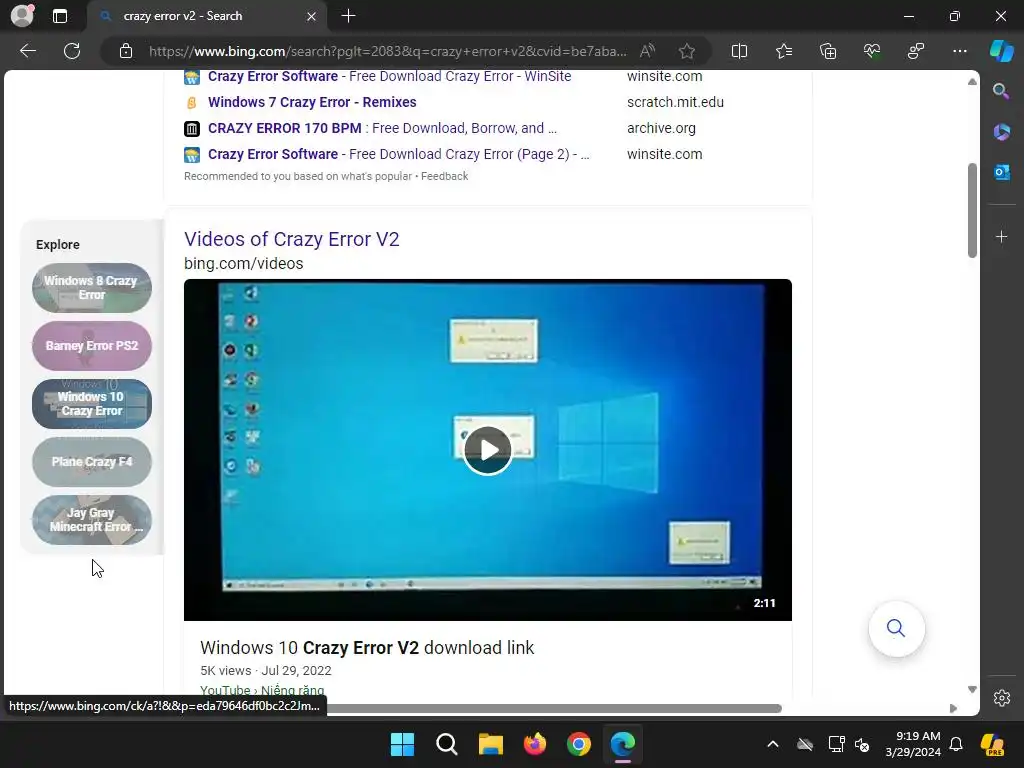
Task: Open Read aloud icon in address bar
Action: 647,51
